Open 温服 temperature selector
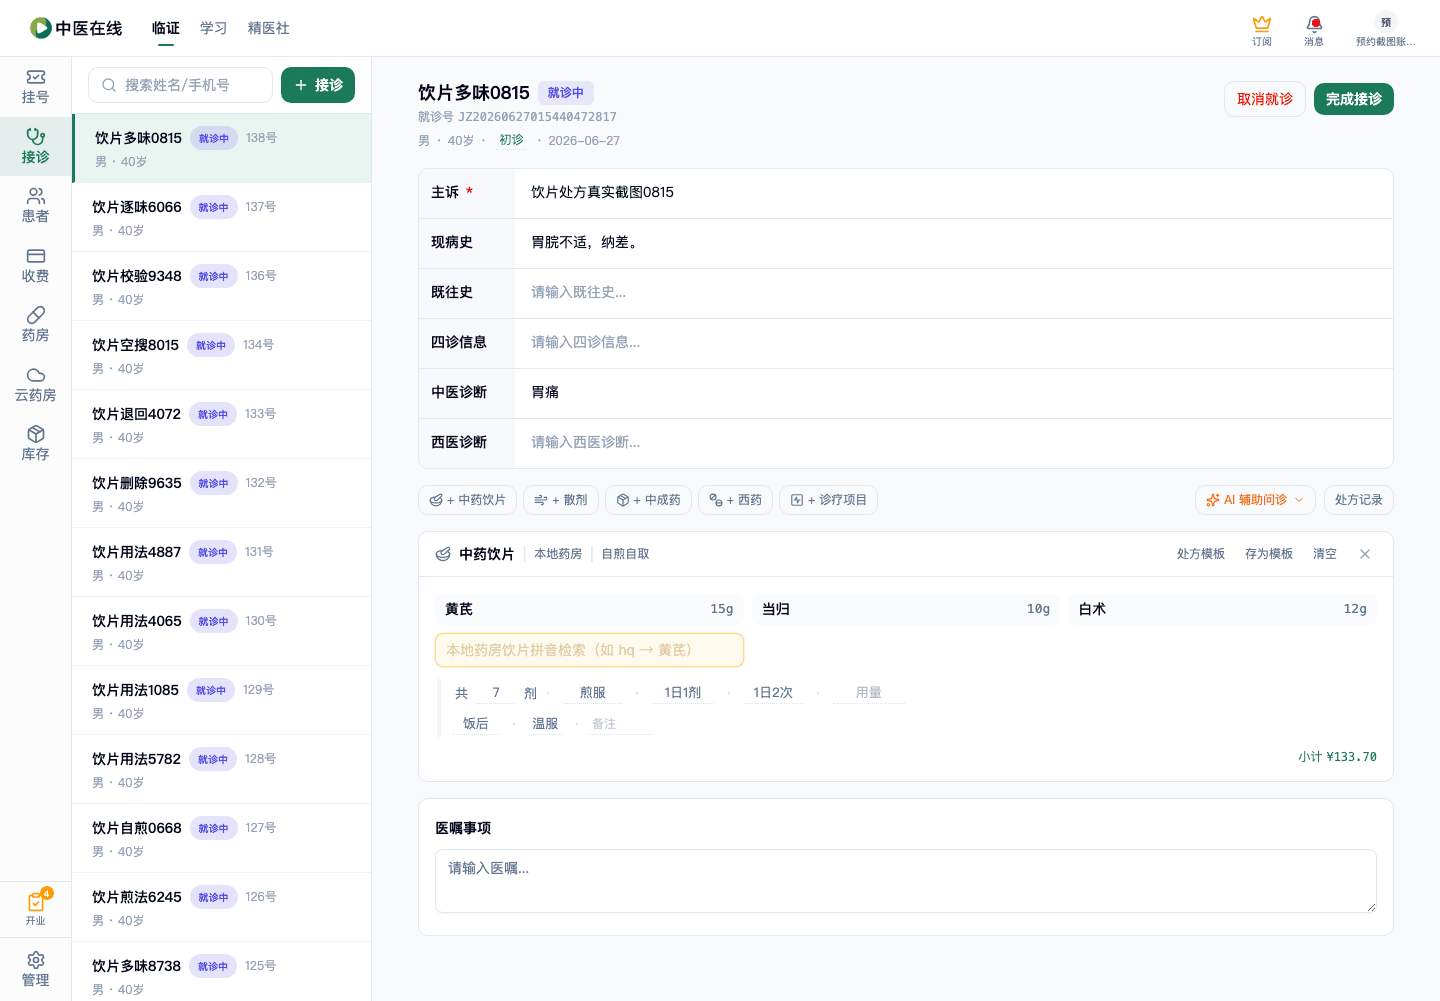Screen dimensions: 1440x1001 pos(545,724)
